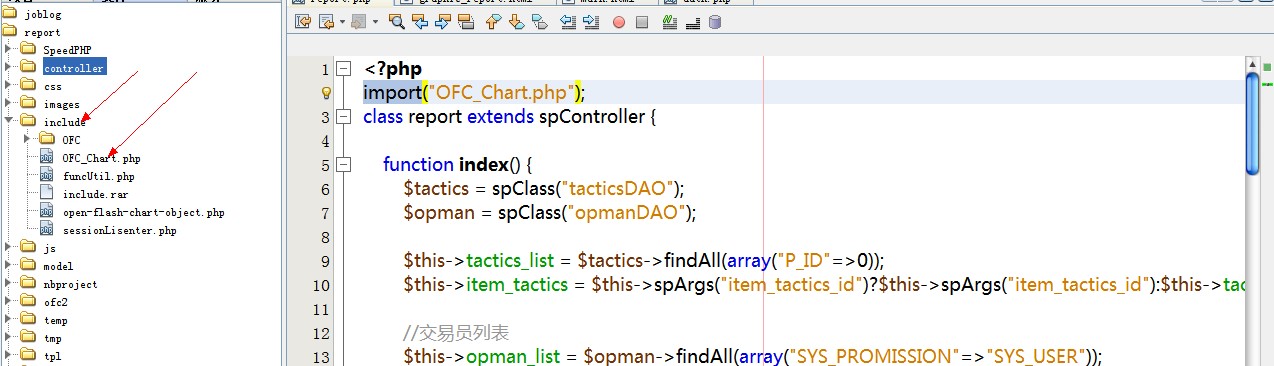Click Shift Line Right icon
Viewport: 1274px width, 366px height.
coord(592,22)
